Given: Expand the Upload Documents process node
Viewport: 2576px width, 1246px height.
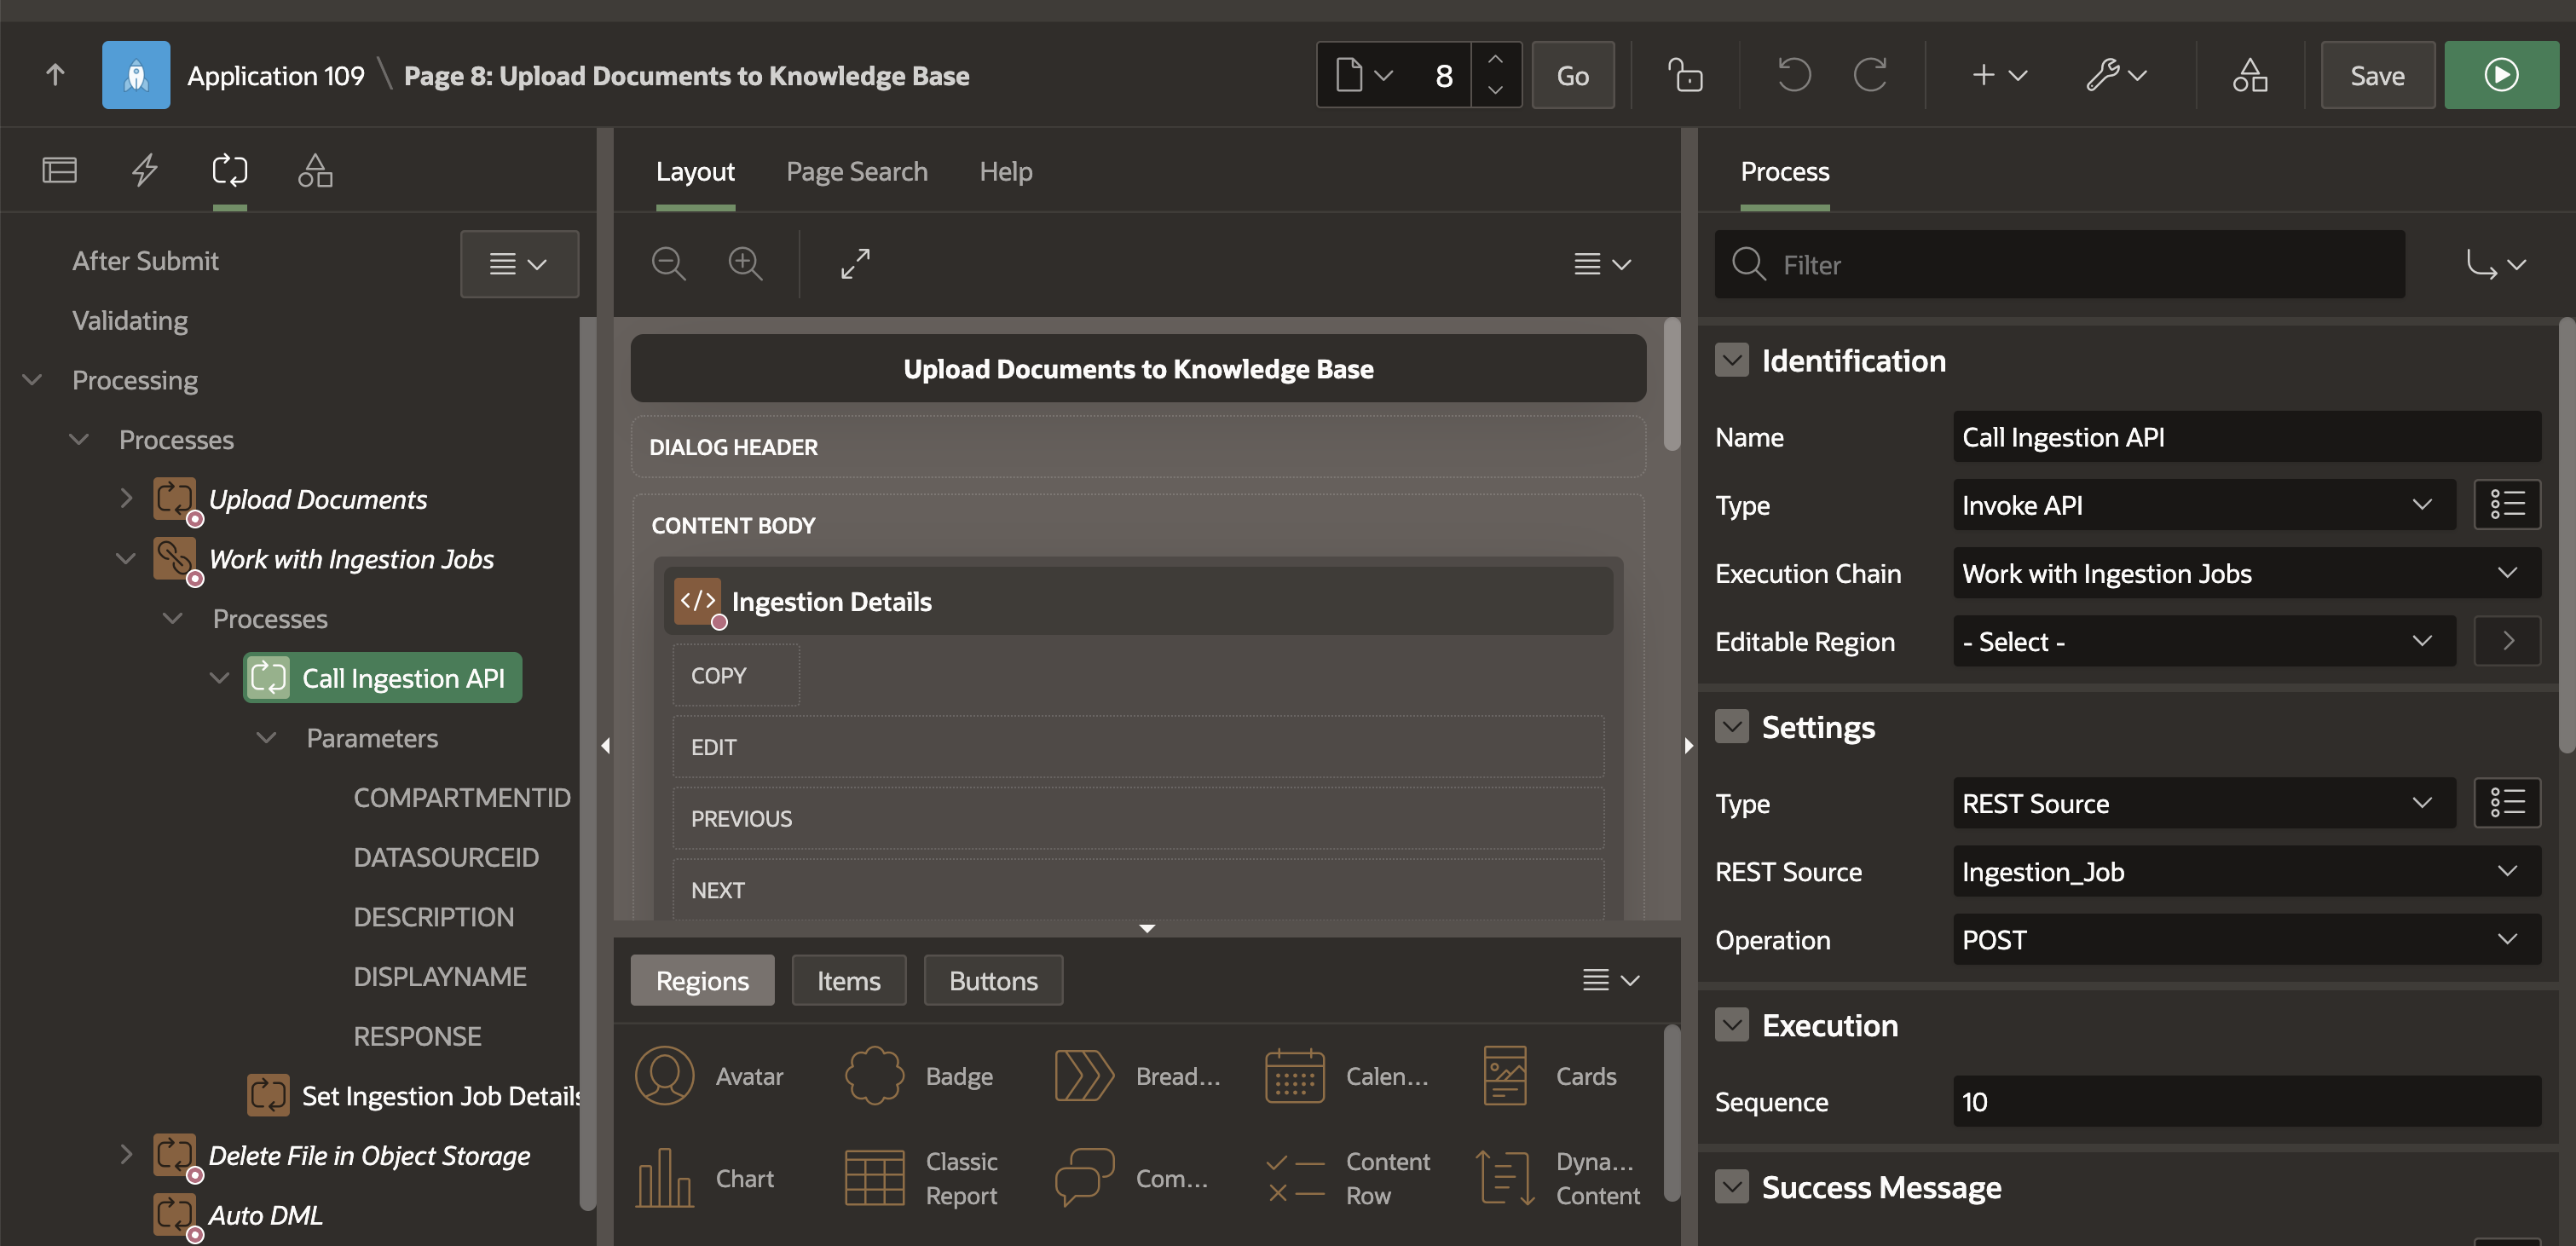Looking at the screenshot, I should (x=126, y=498).
